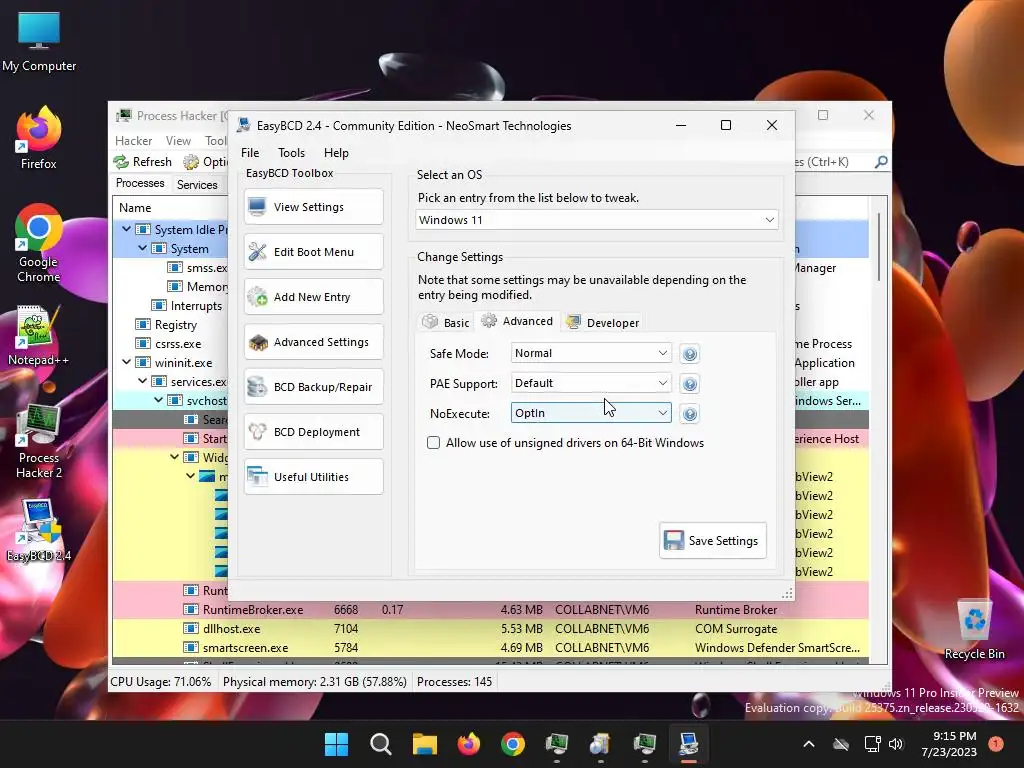This screenshot has height=768, width=1024.
Task: Select Registry process row
Action: pyautogui.click(x=171, y=325)
